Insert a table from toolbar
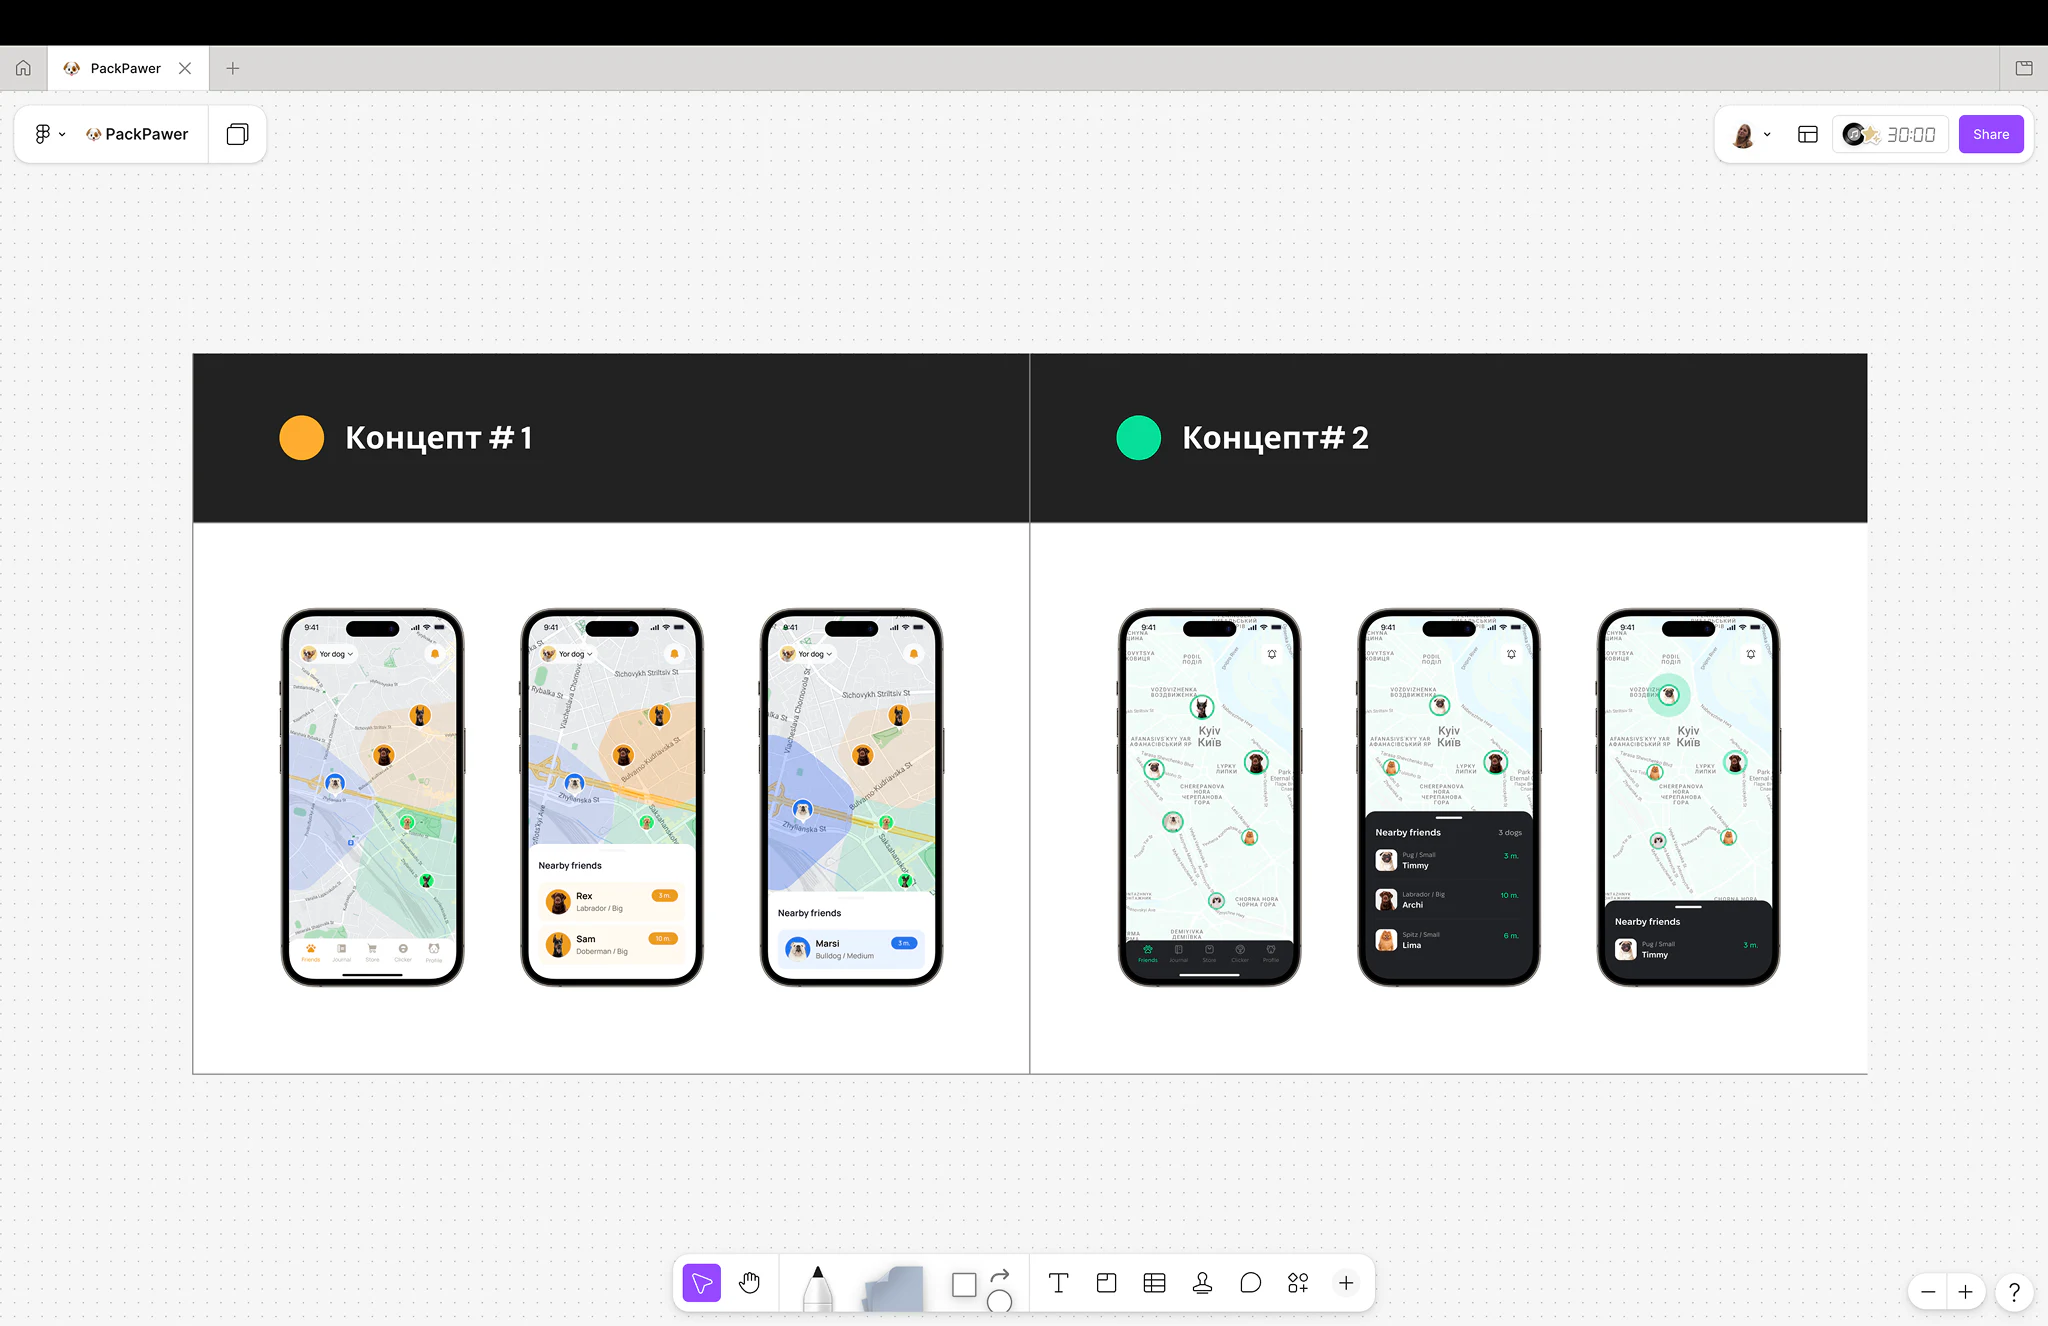The width and height of the screenshot is (2048, 1326). coord(1154,1283)
